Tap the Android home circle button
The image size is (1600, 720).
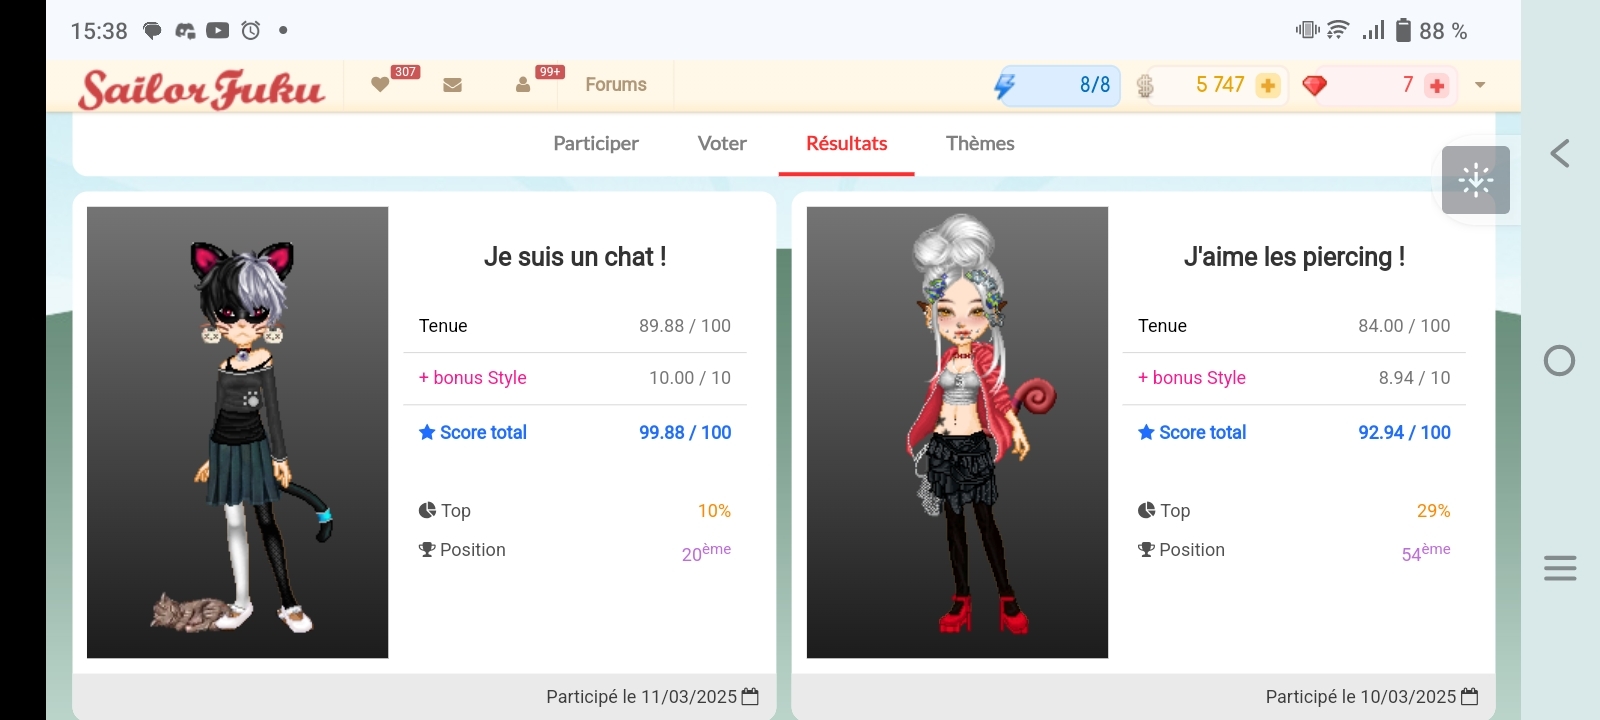coord(1560,360)
